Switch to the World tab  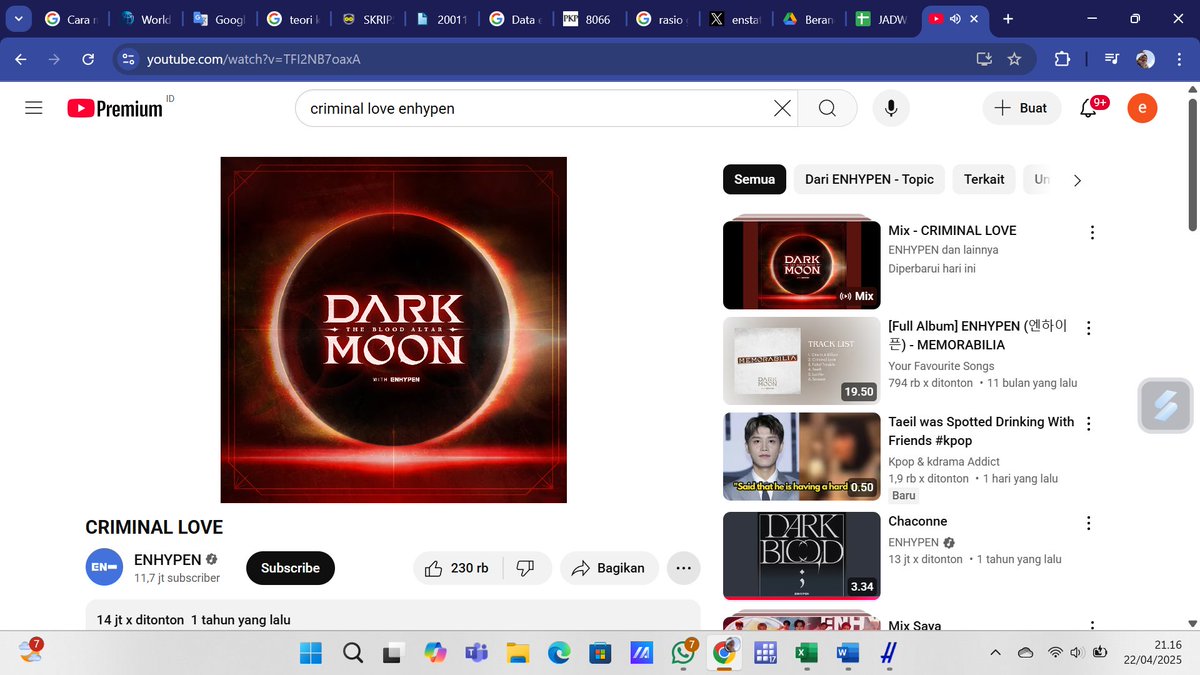[x=148, y=19]
